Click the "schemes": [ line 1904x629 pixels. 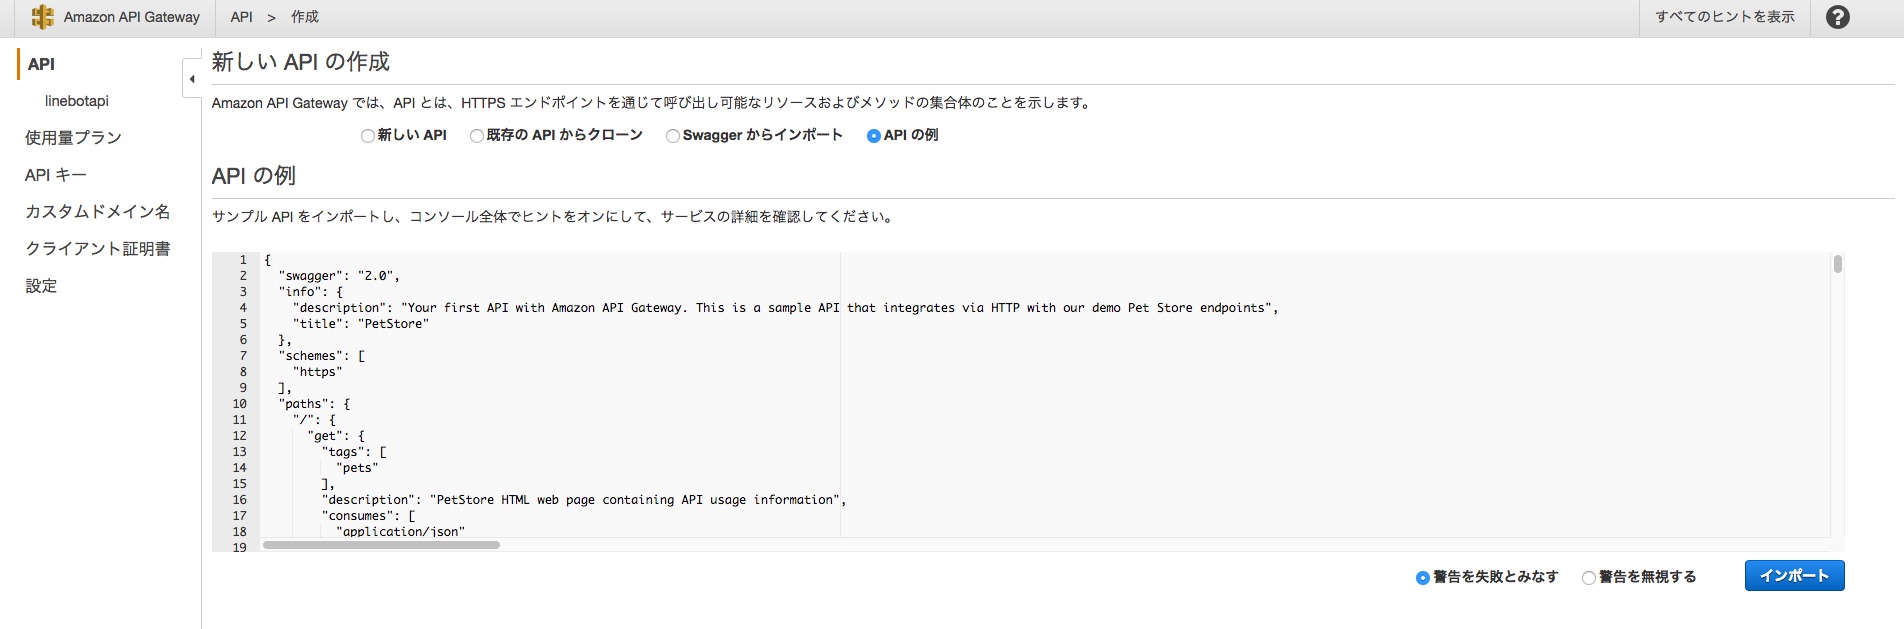(x=321, y=356)
